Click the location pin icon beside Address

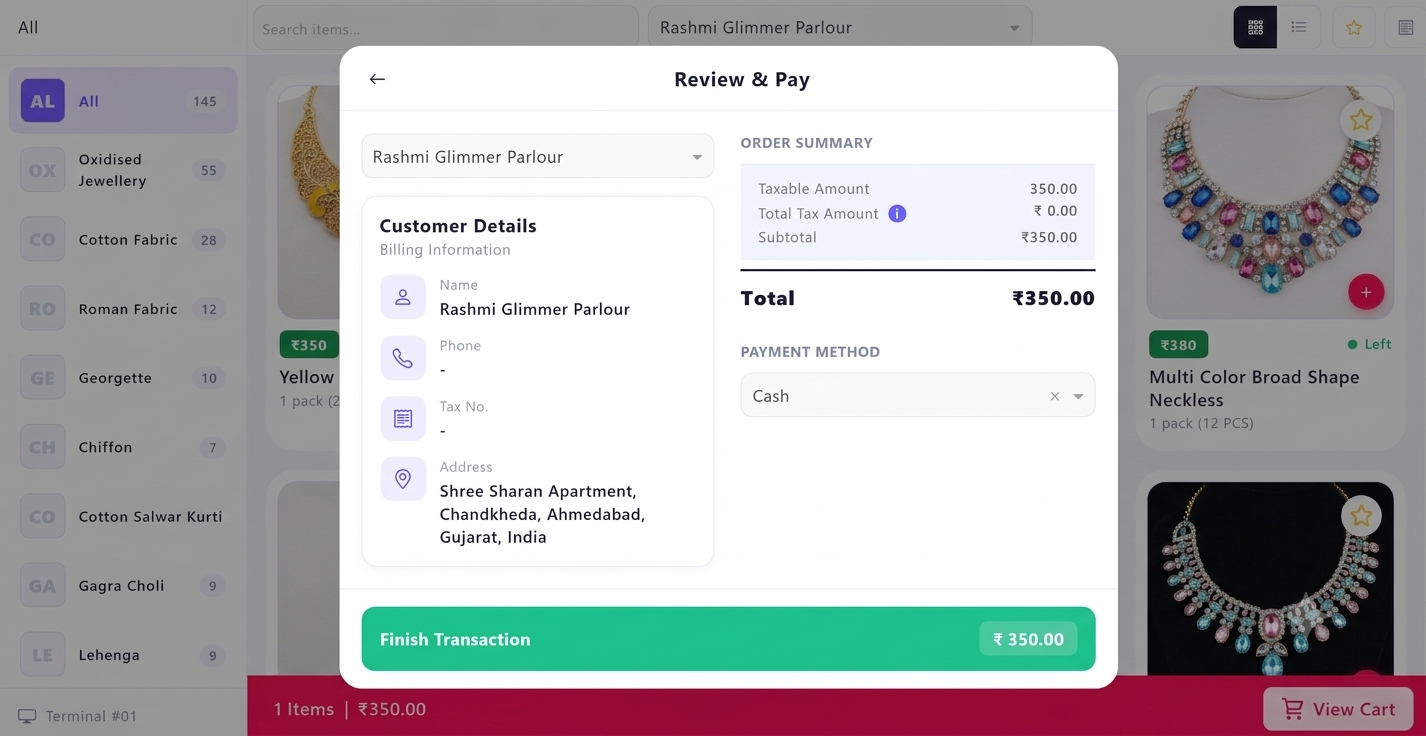403,479
